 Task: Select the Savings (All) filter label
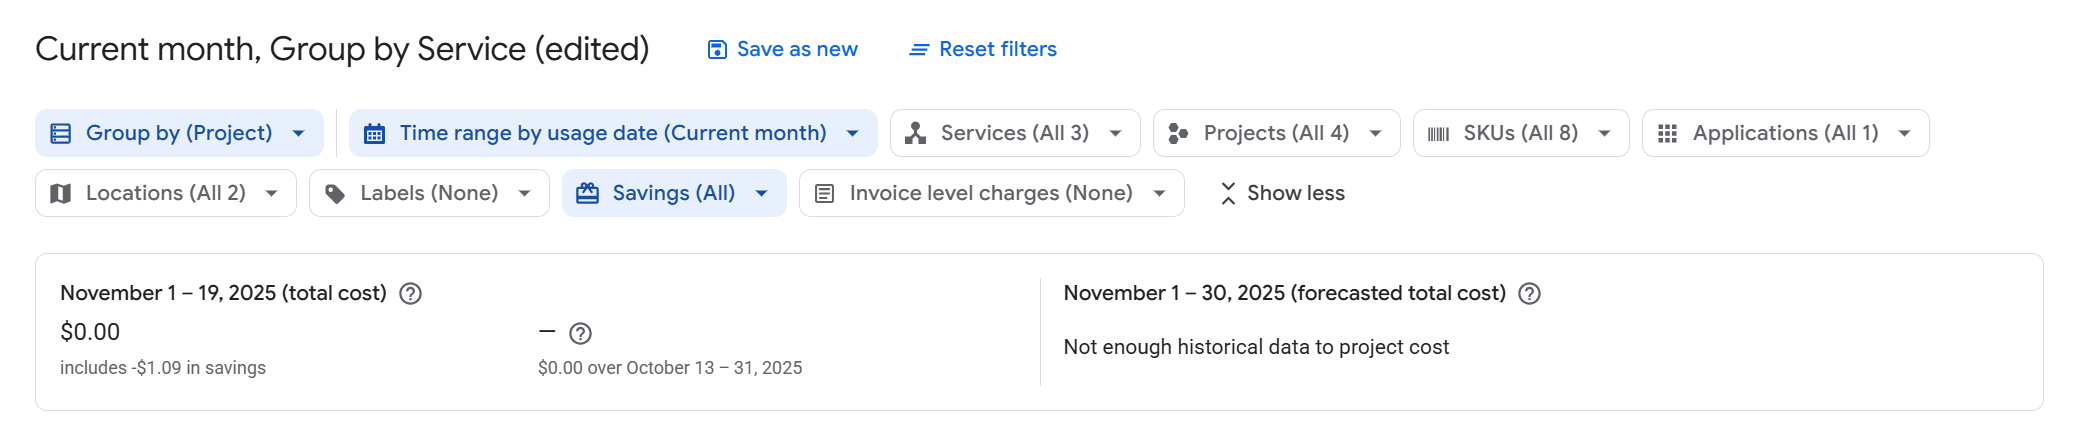[674, 193]
